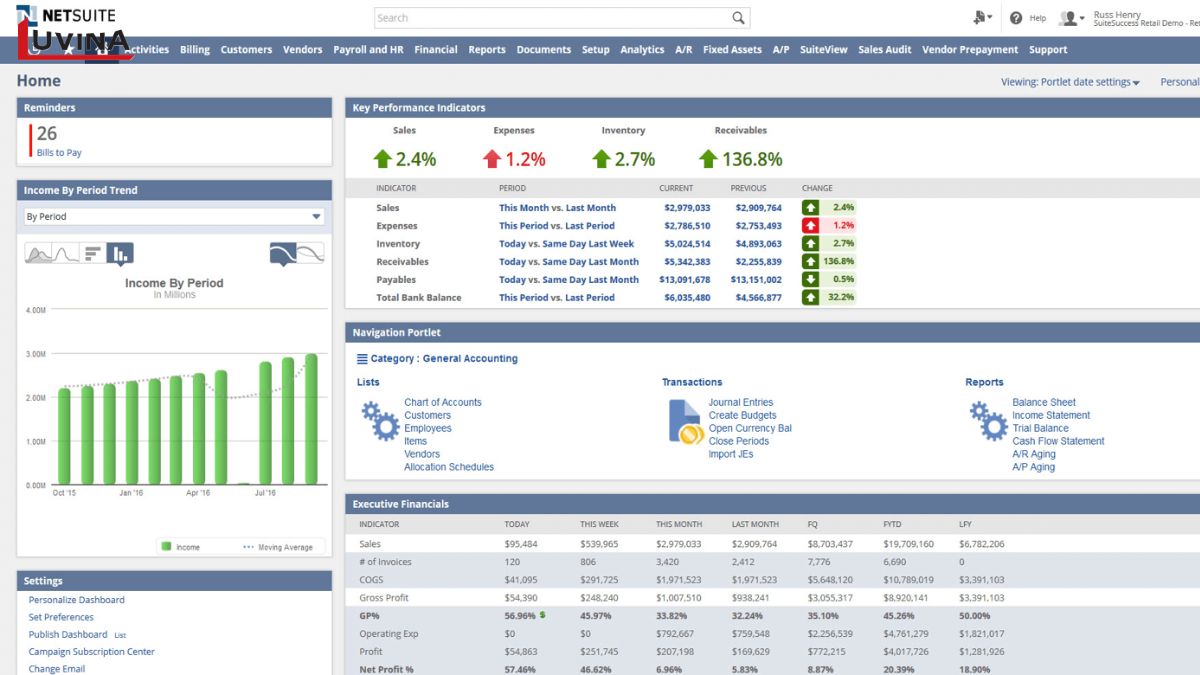Open the Reports menu
The image size is (1200, 675).
point(487,50)
